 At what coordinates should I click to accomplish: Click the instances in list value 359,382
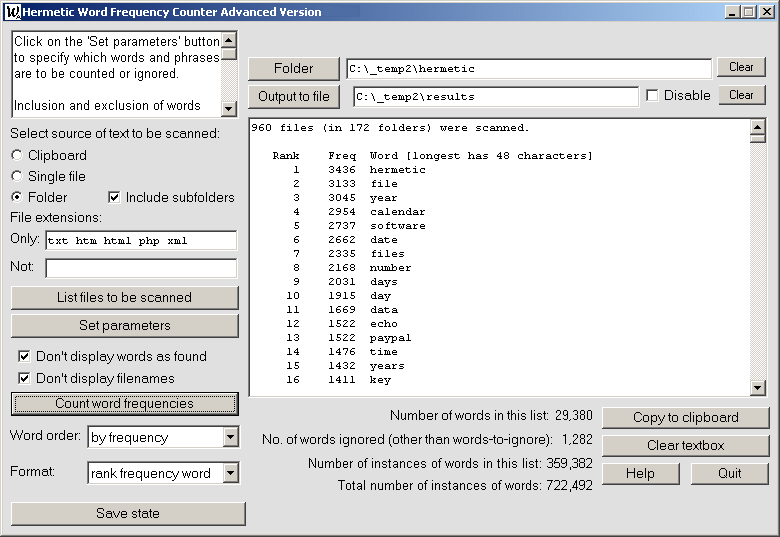[x=570, y=463]
